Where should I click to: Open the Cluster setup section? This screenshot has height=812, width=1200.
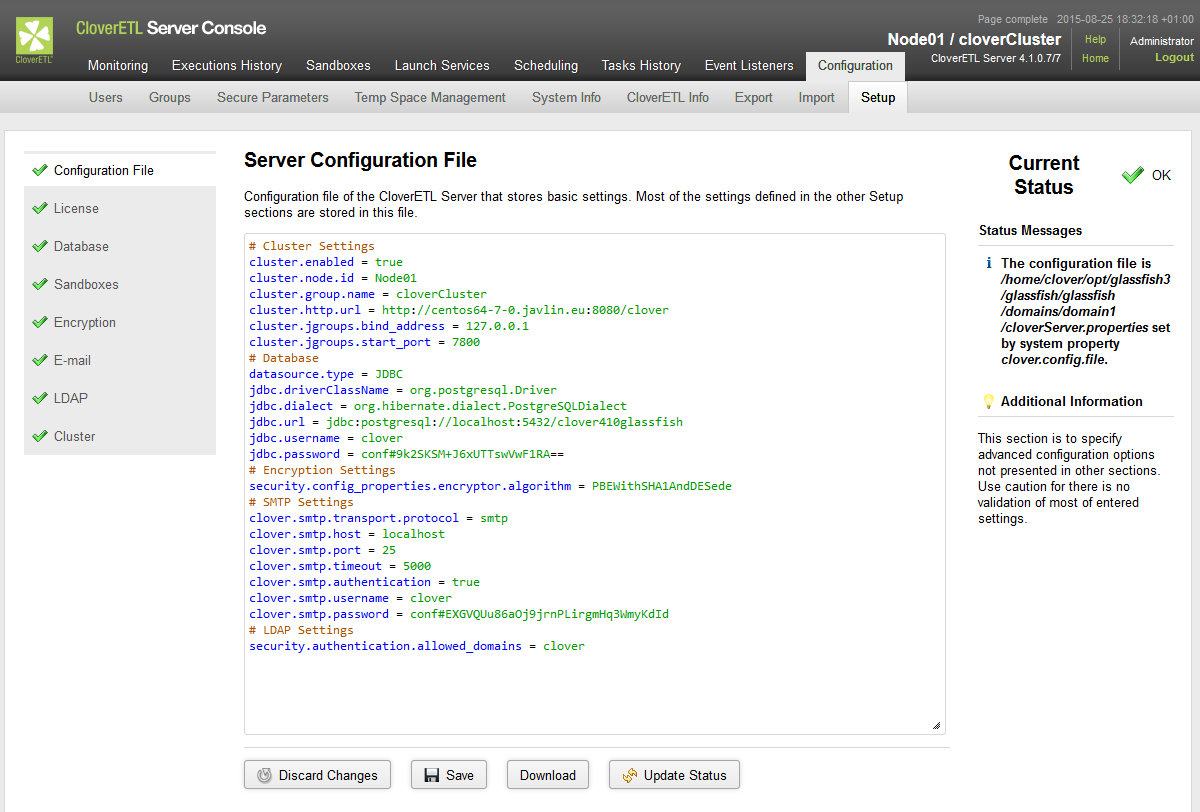click(75, 436)
